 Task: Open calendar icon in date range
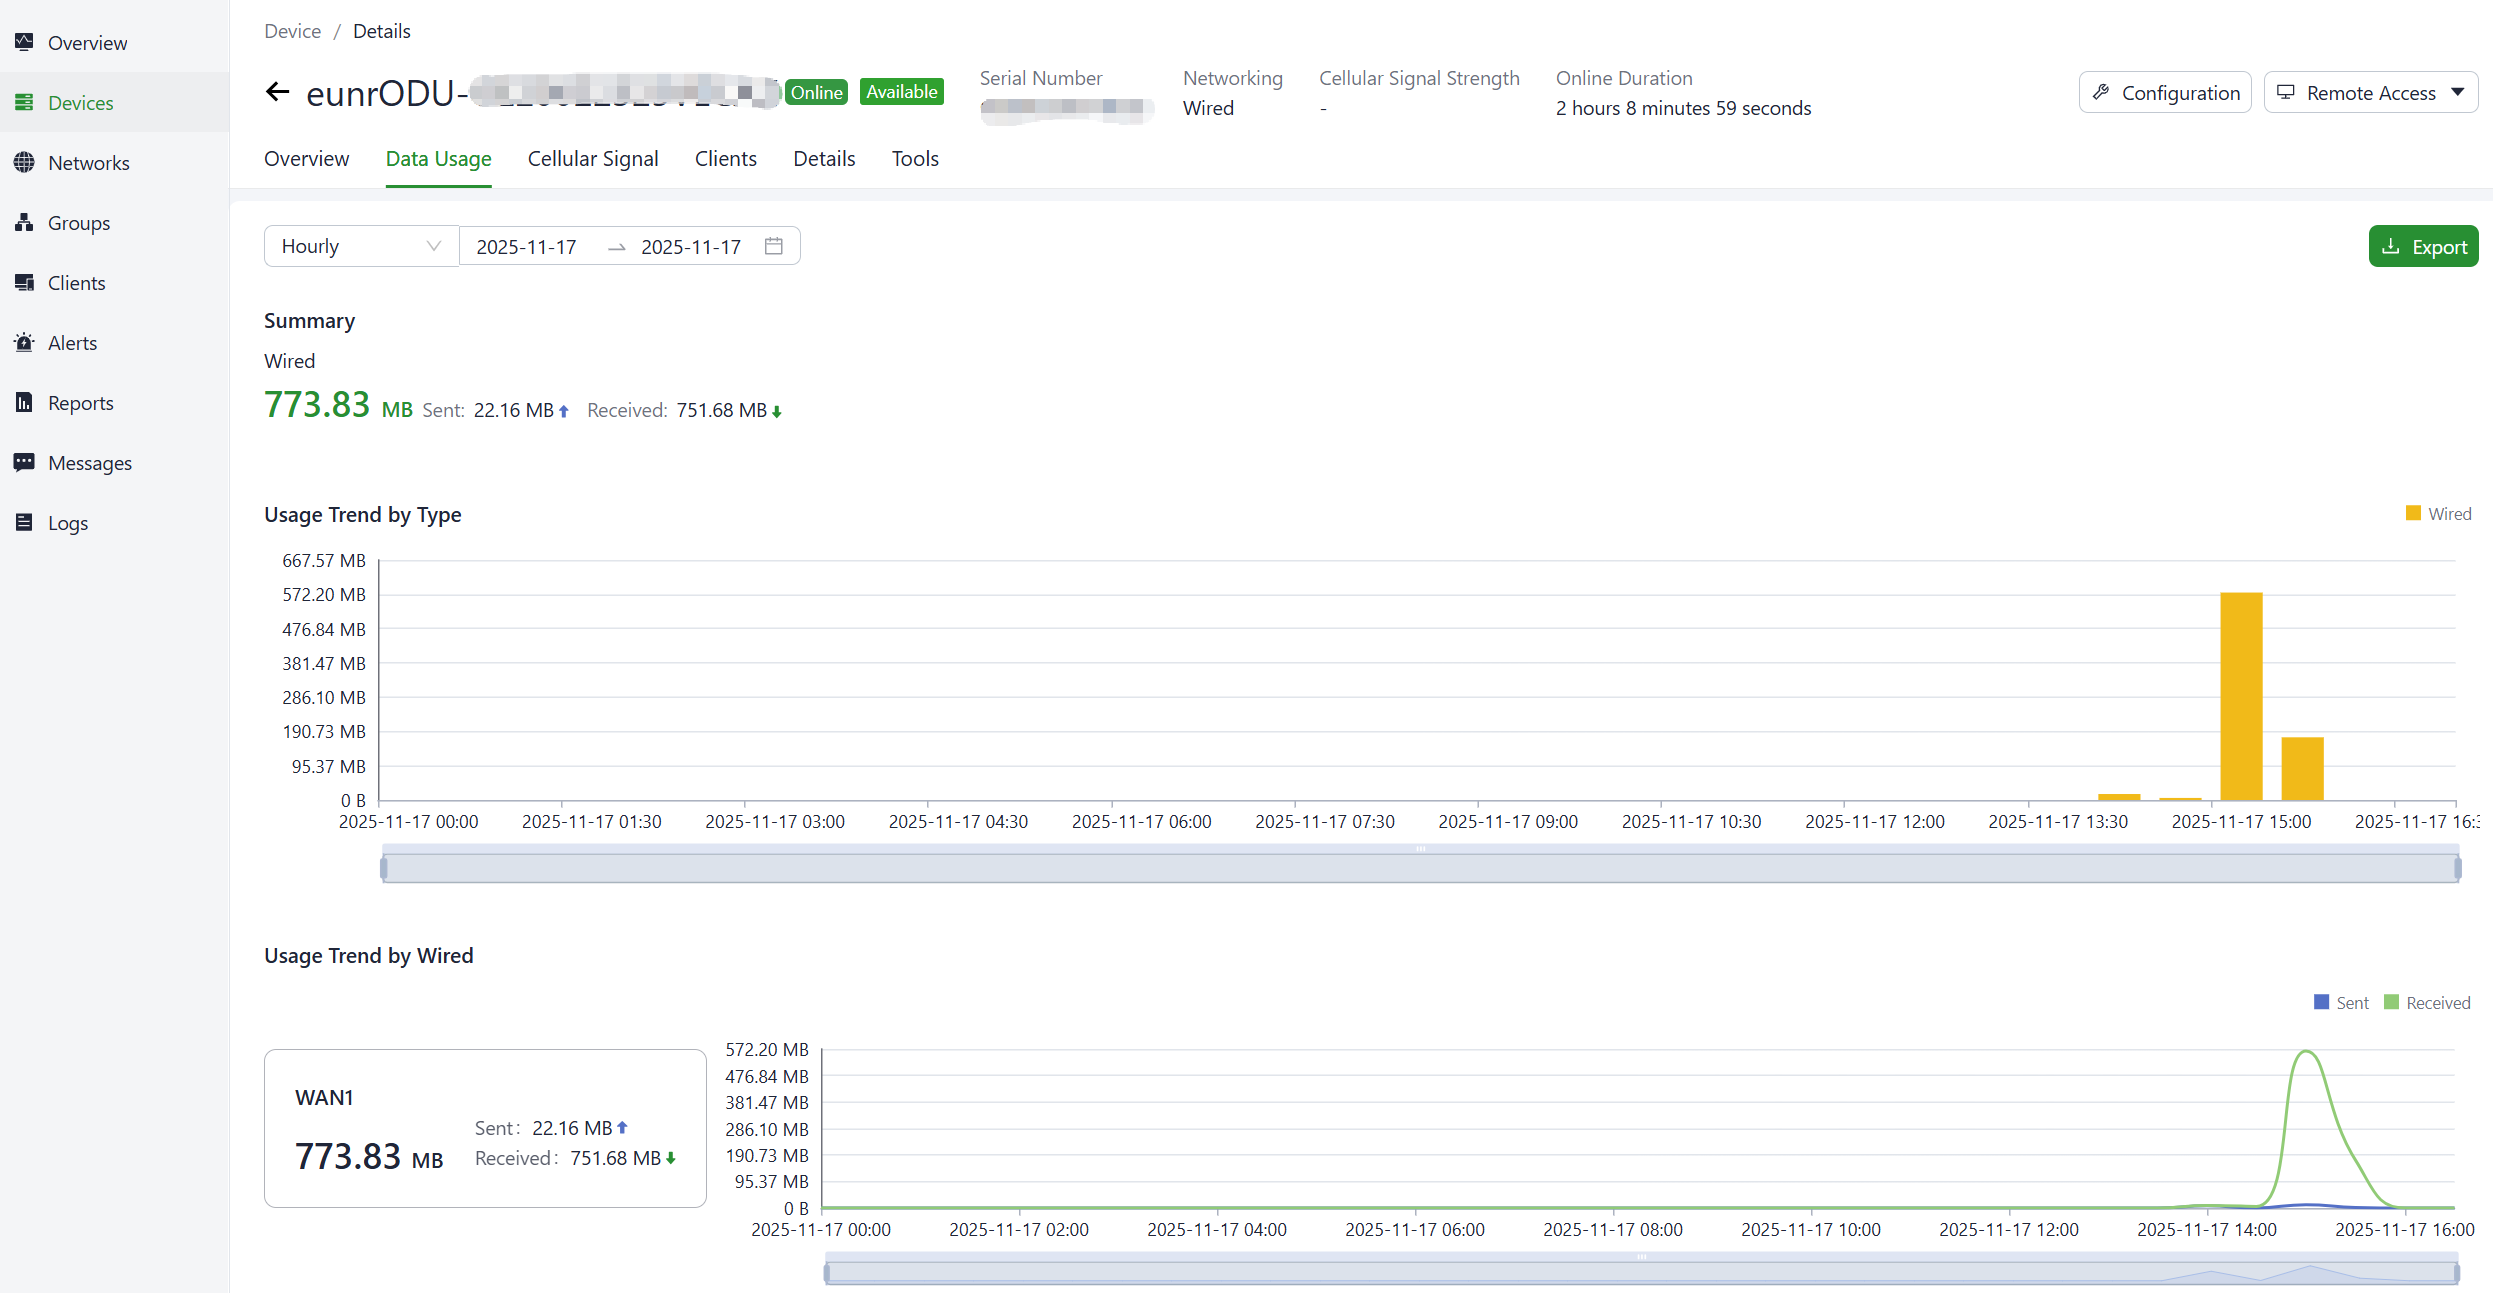coord(773,246)
